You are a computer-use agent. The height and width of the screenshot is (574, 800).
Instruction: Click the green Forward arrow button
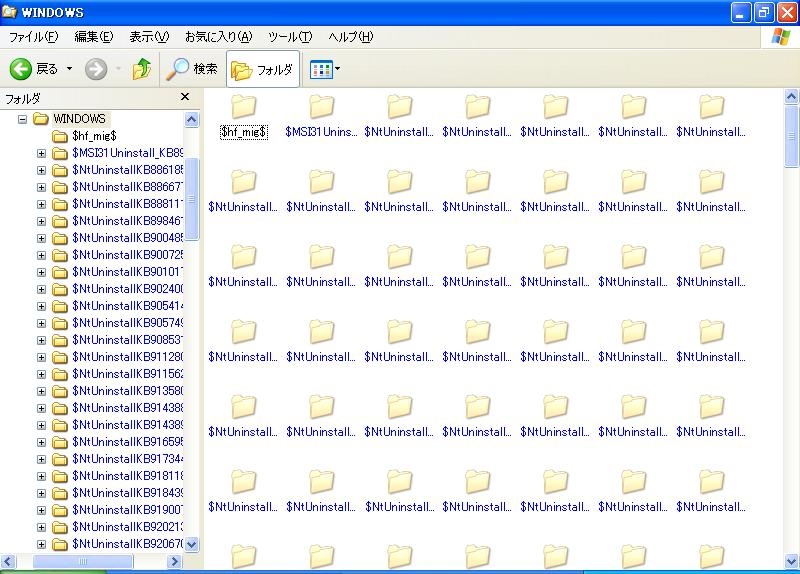(96, 69)
